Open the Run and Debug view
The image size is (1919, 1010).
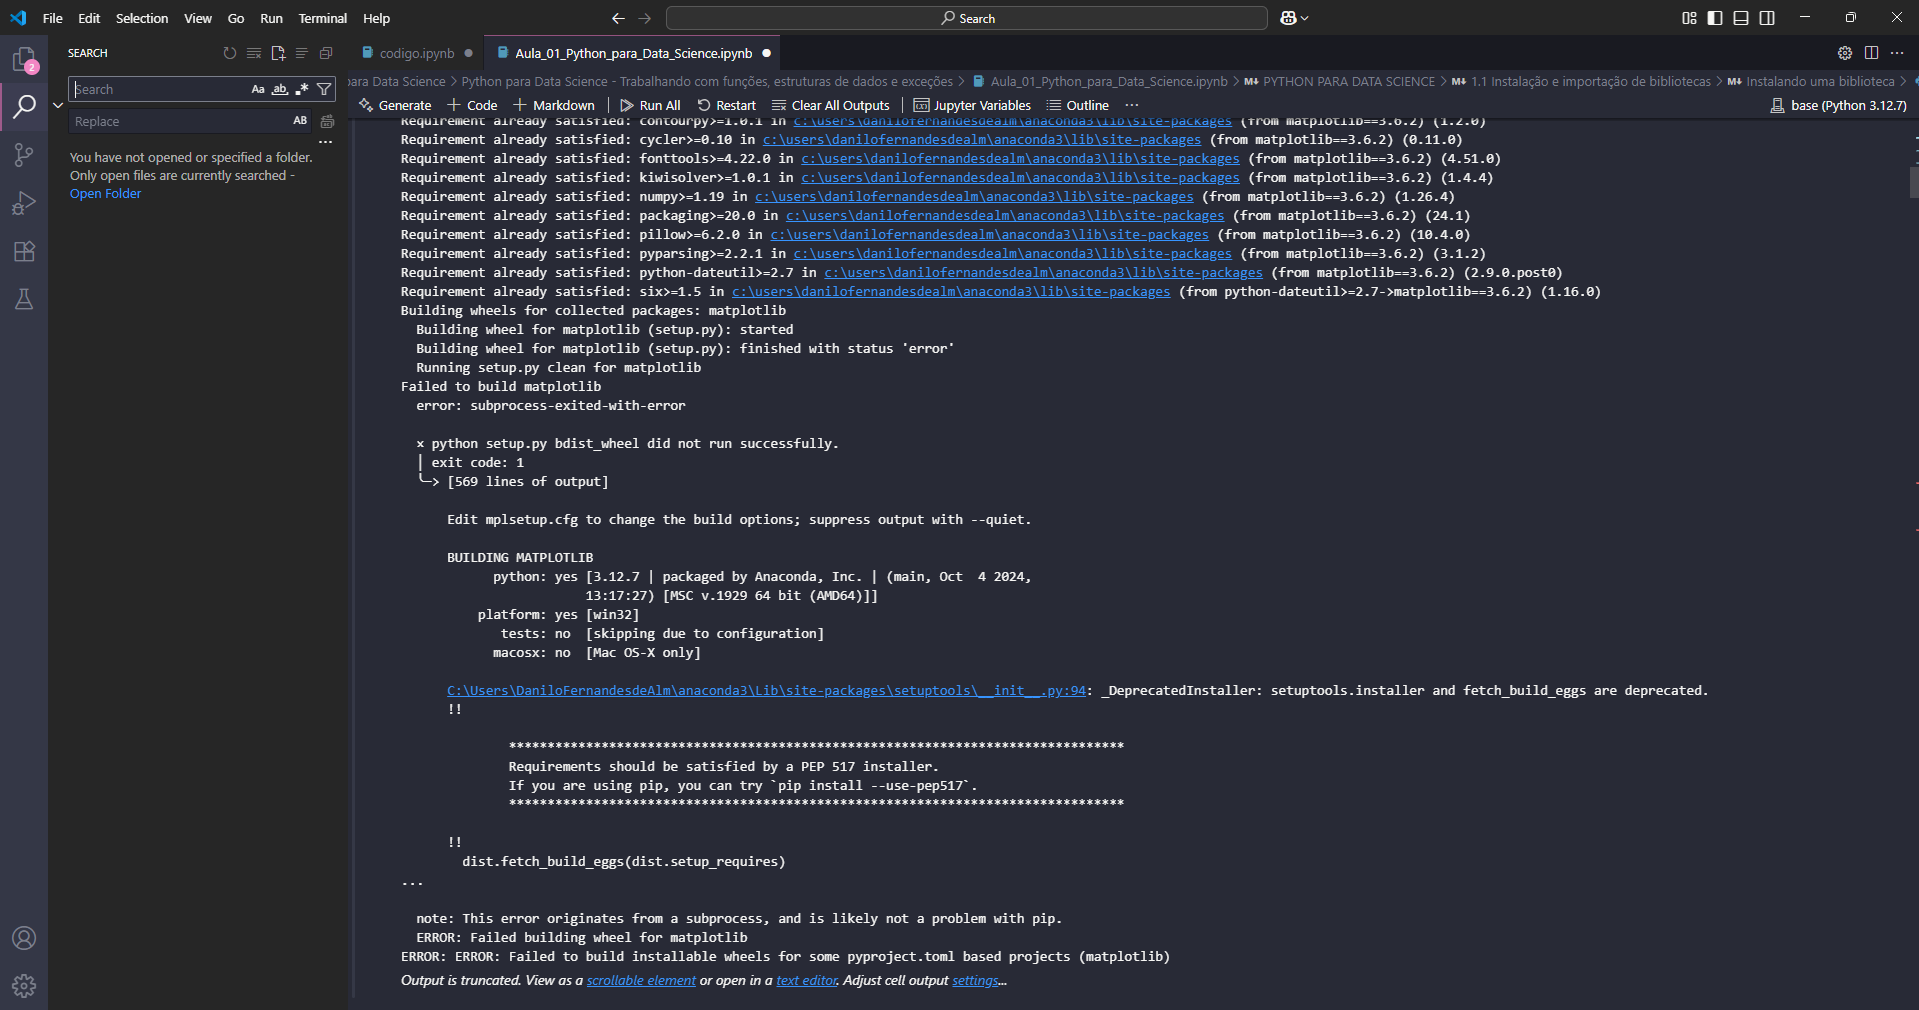coord(24,203)
